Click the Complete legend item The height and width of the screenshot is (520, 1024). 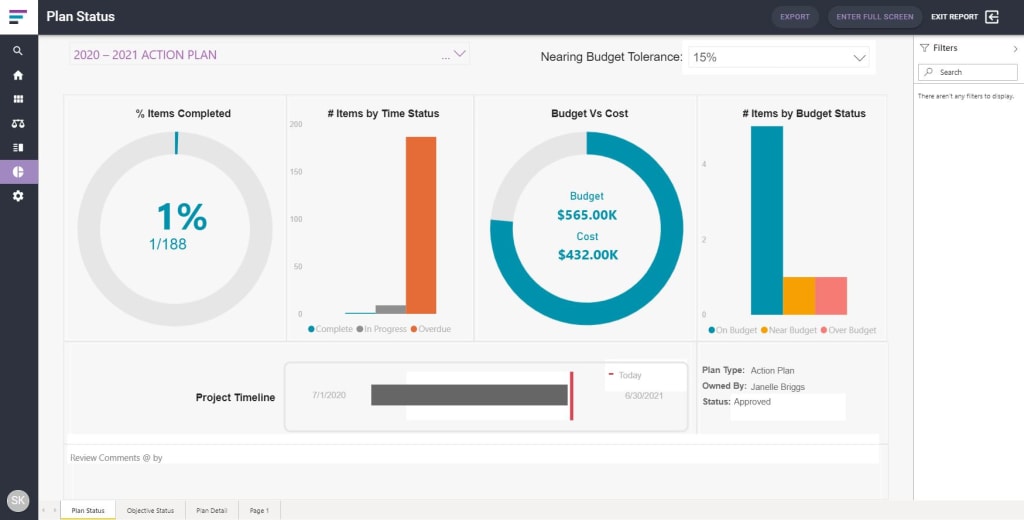pos(330,329)
